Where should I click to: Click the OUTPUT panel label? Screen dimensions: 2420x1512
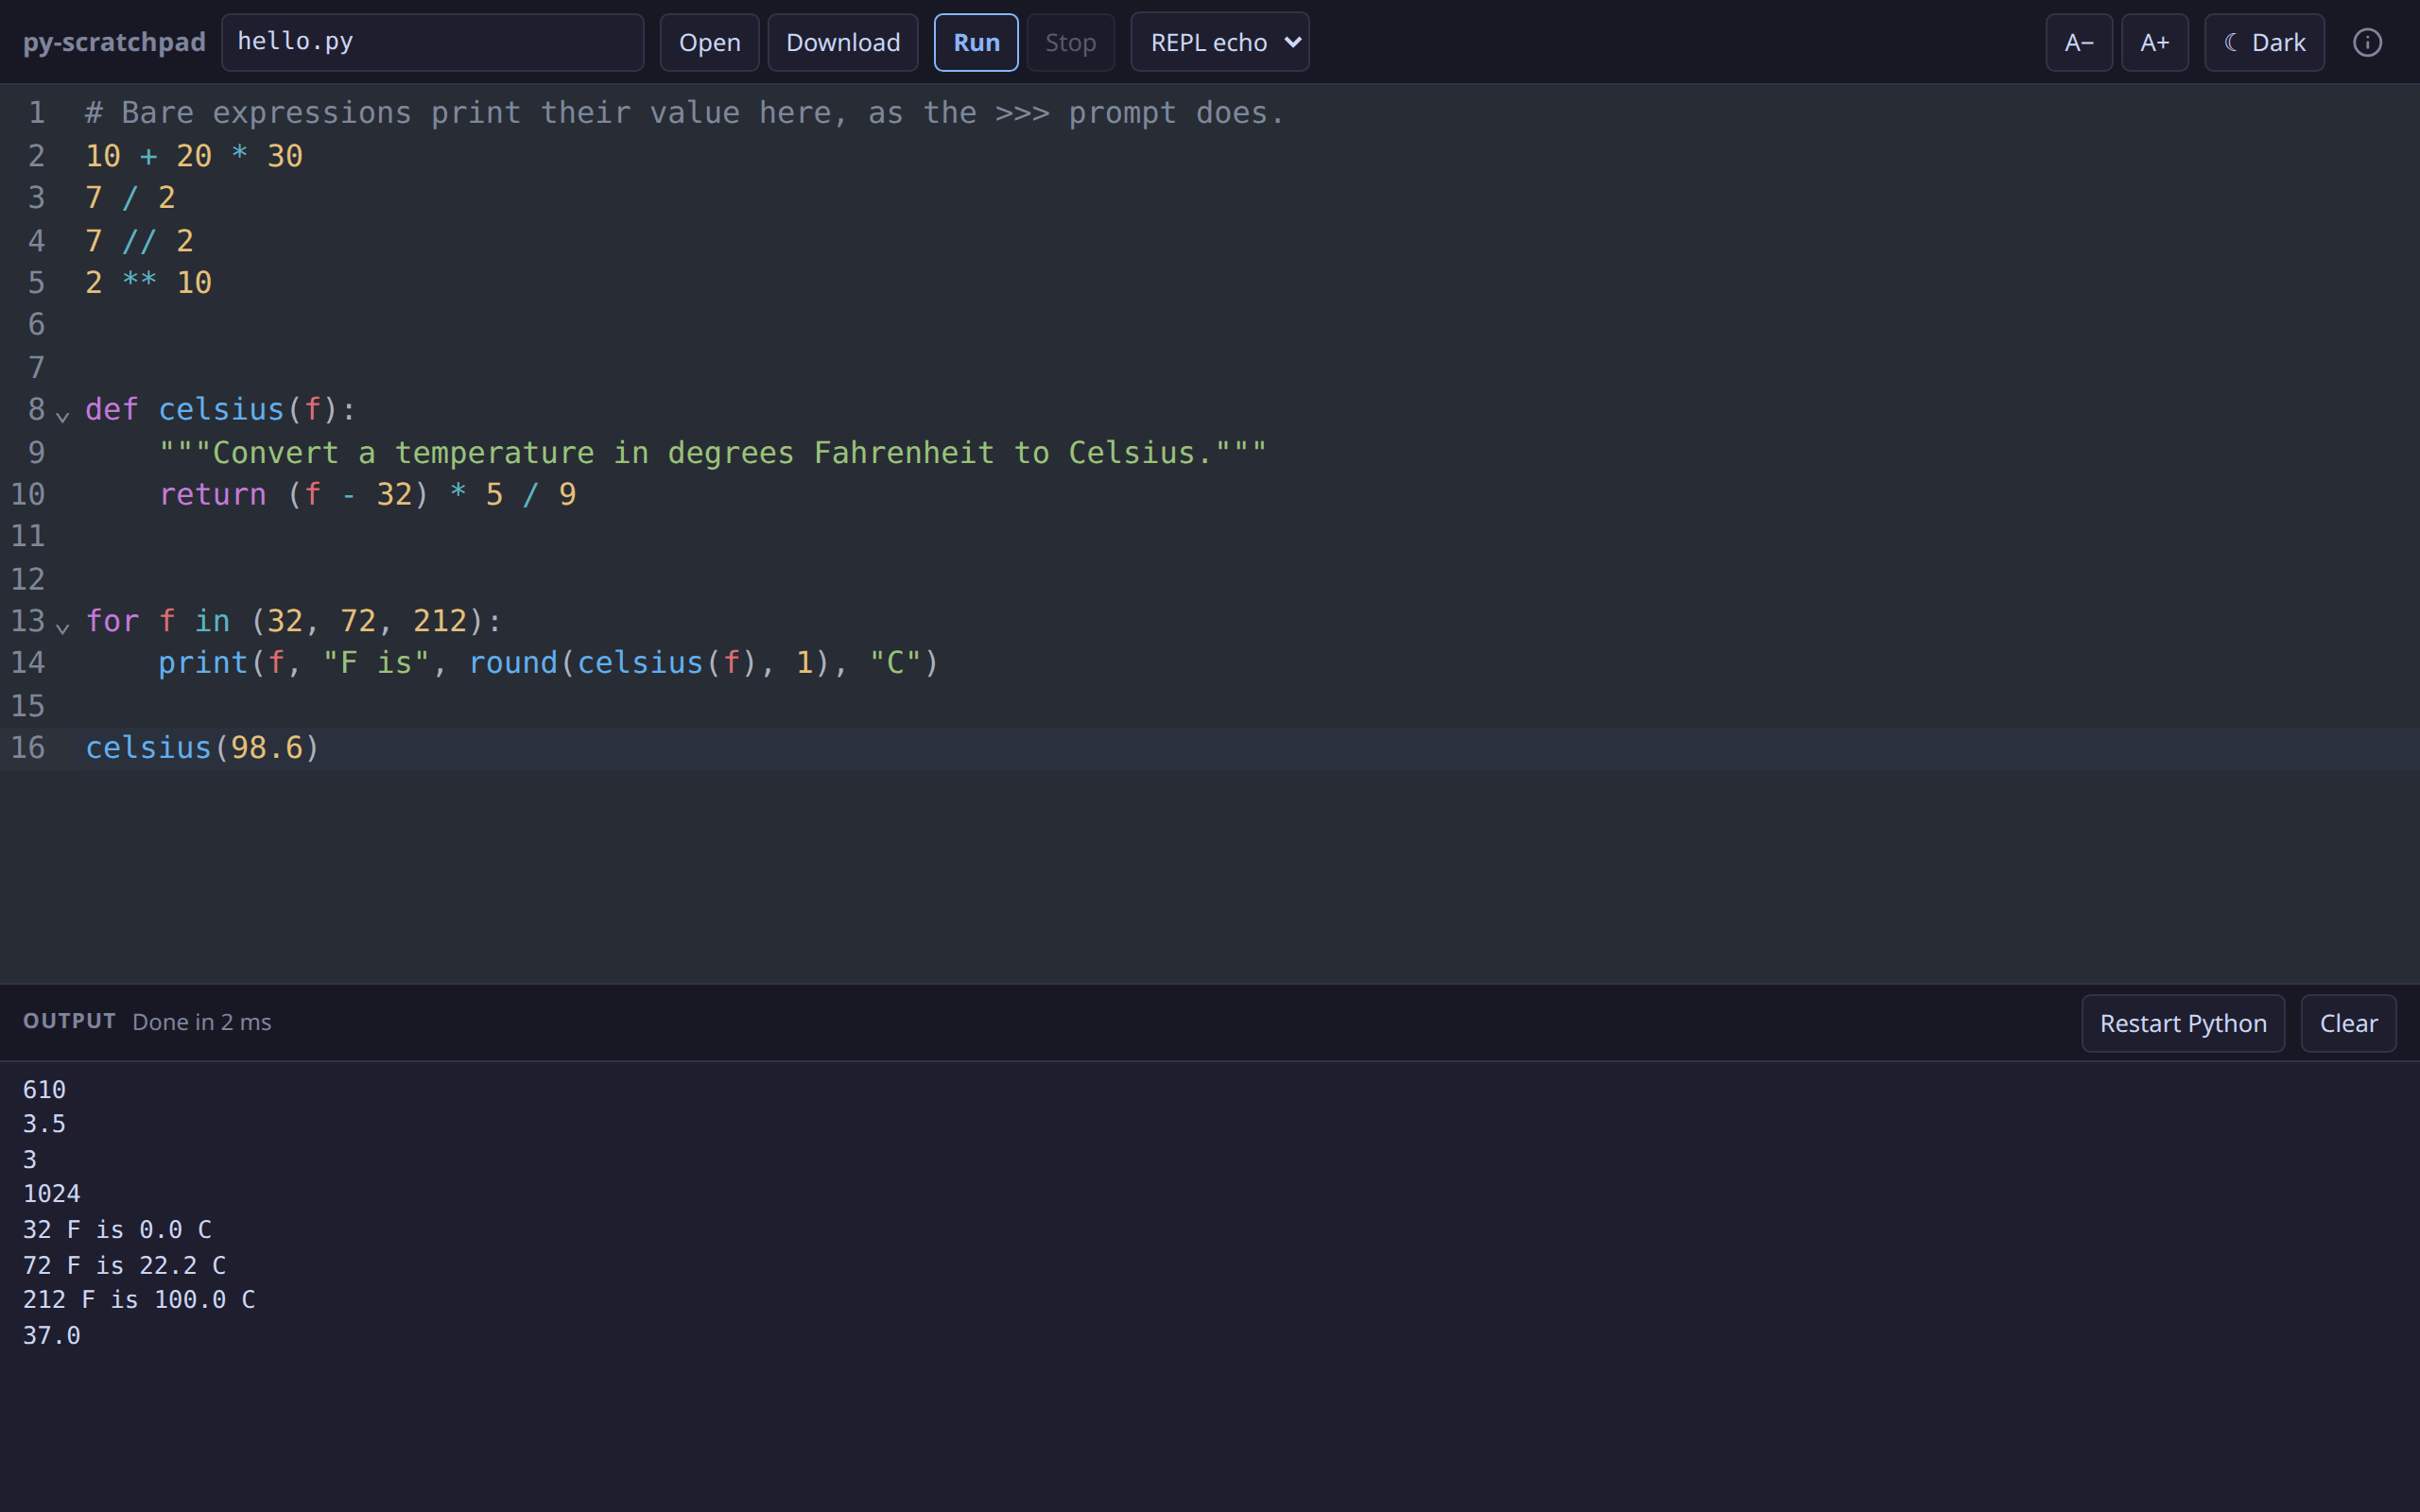coord(70,1021)
